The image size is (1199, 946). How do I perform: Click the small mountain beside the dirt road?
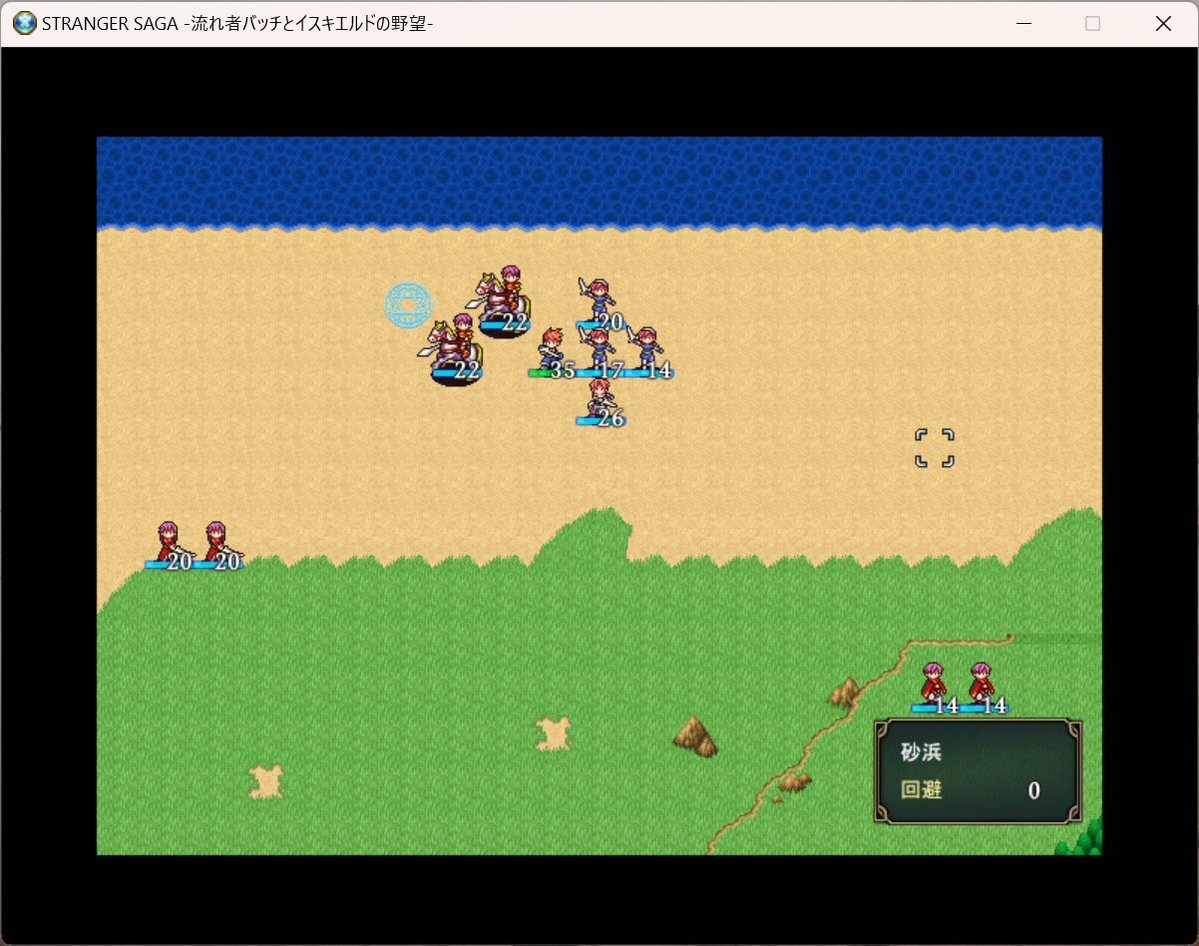tap(846, 692)
